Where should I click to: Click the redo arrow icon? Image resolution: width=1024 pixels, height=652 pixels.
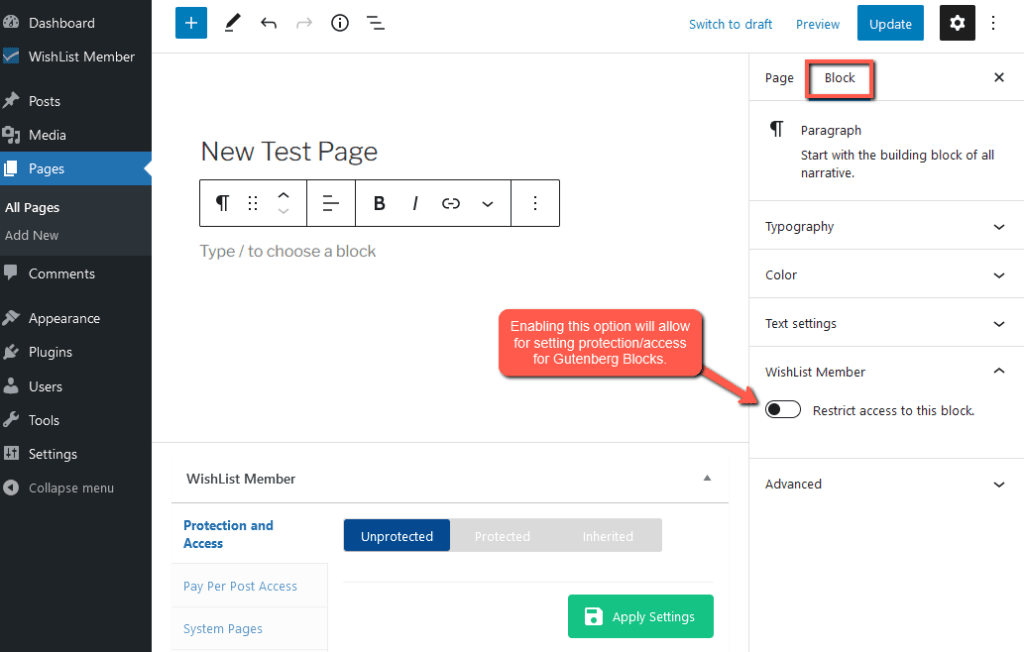point(304,24)
